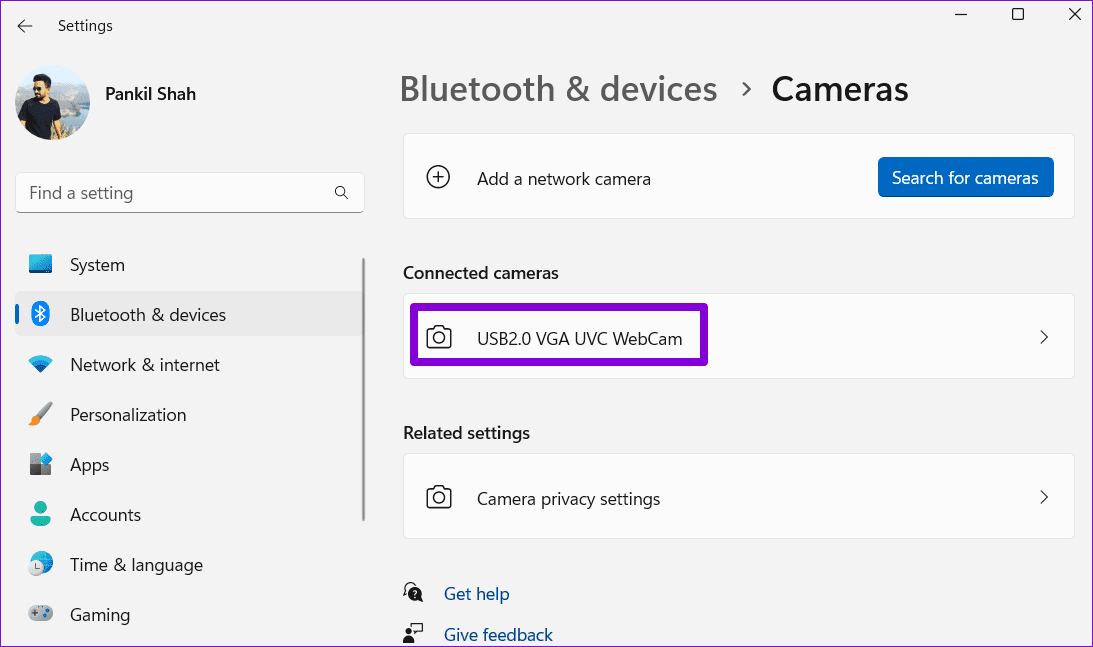Open the Give feedback link
1093x647 pixels.
498,634
